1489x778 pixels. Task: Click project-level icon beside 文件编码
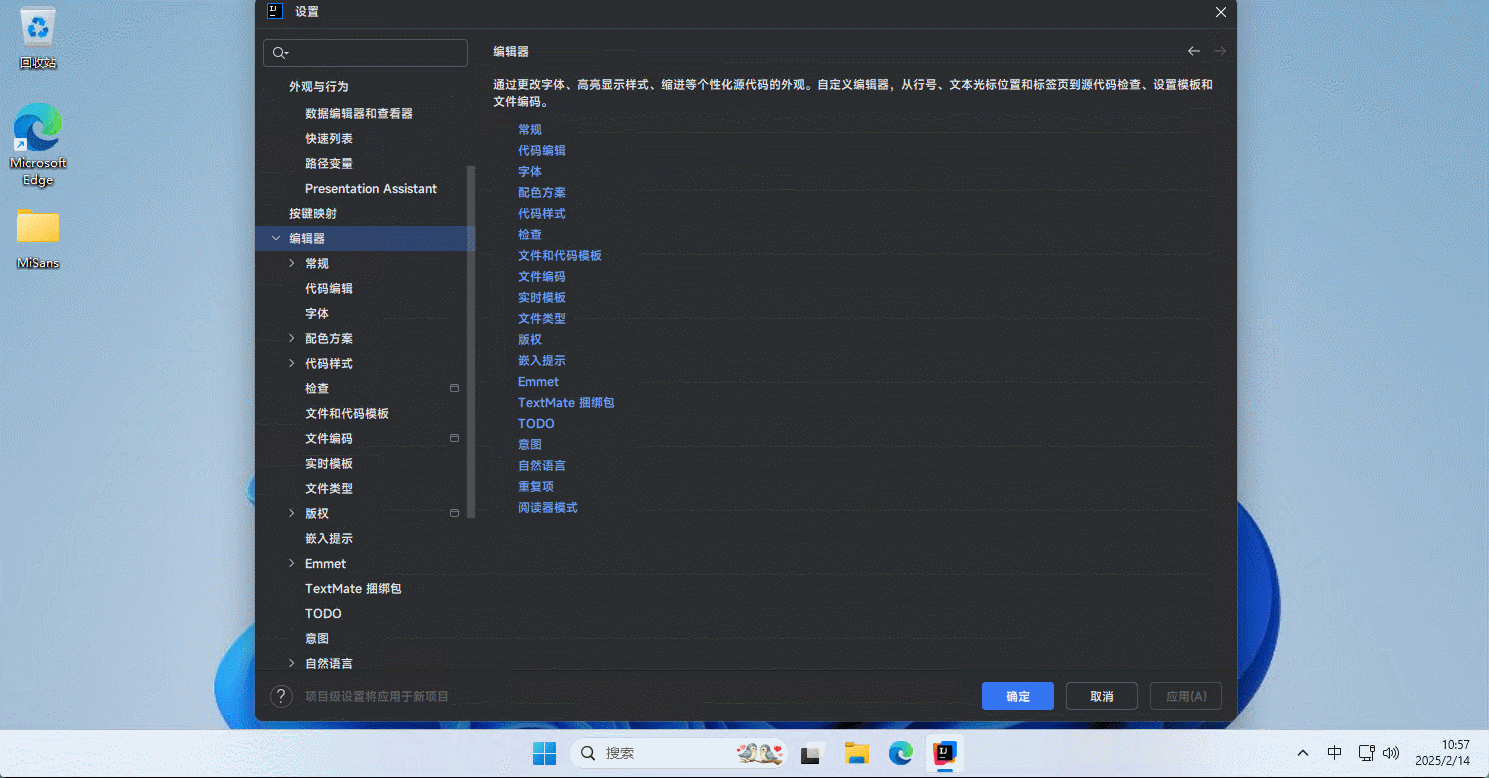coord(454,438)
